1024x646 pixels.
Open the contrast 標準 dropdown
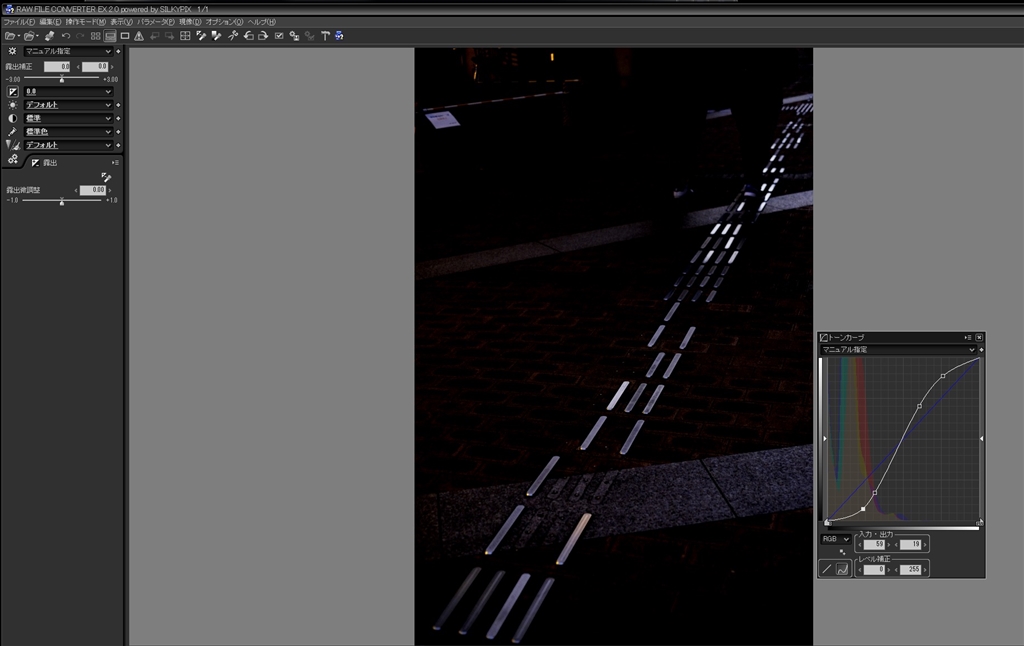[x=68, y=118]
